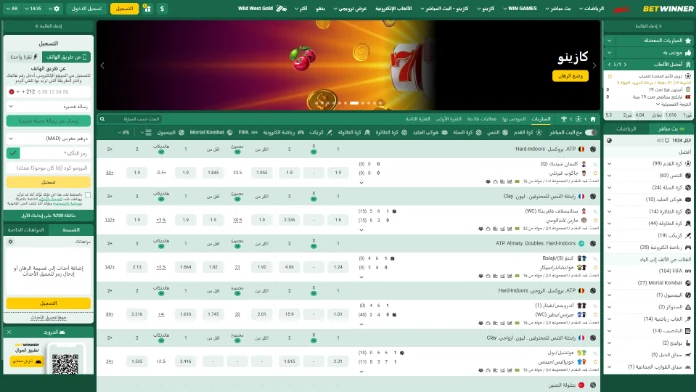Click the football filter in sports bar
696x392 pixels.
(527, 132)
